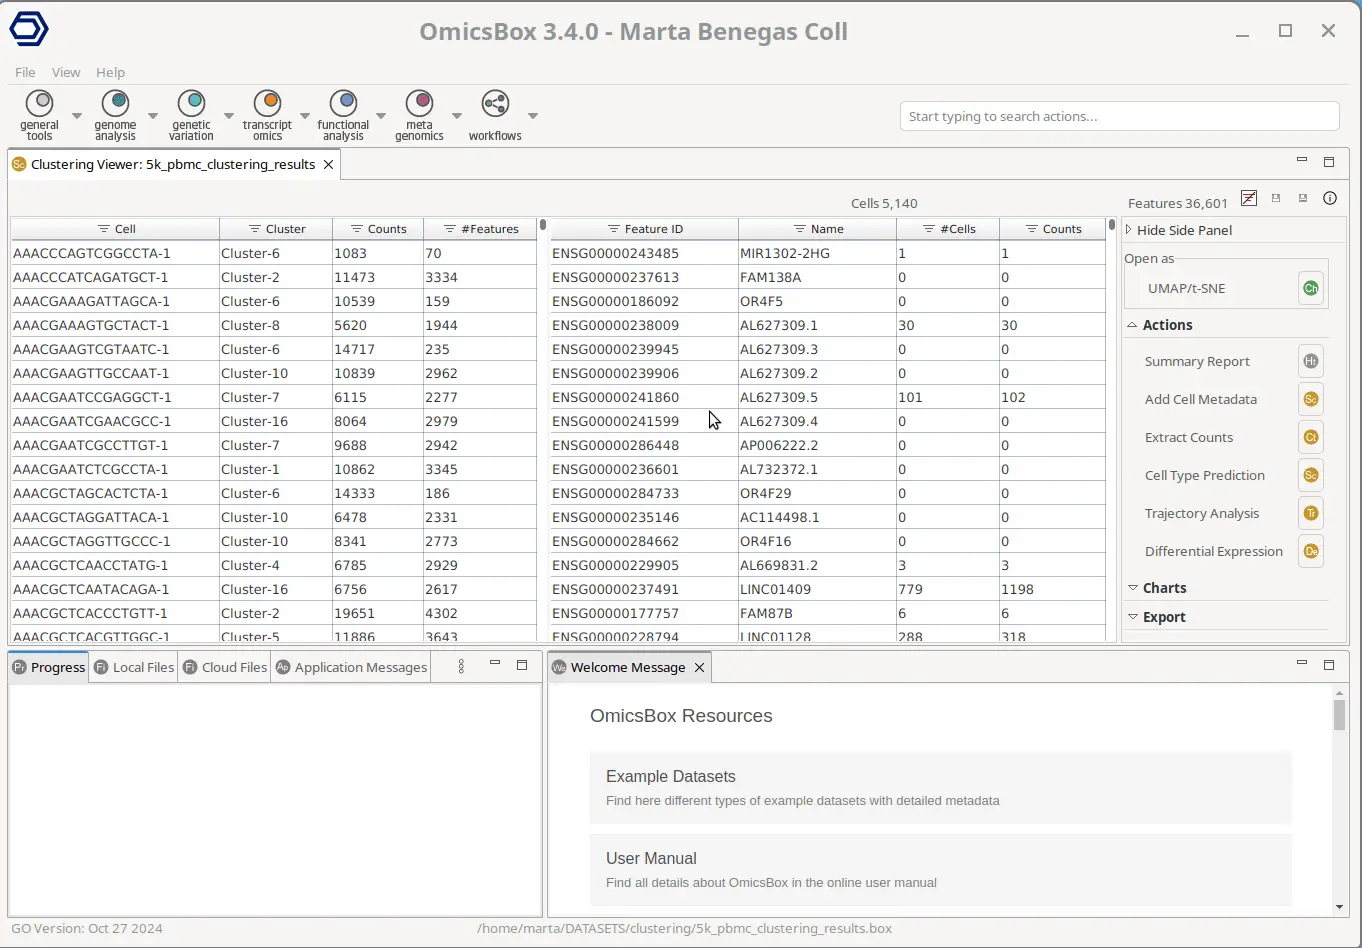Minimize the Clustering Viewer panel
This screenshot has width=1362, height=948.
point(1301,160)
